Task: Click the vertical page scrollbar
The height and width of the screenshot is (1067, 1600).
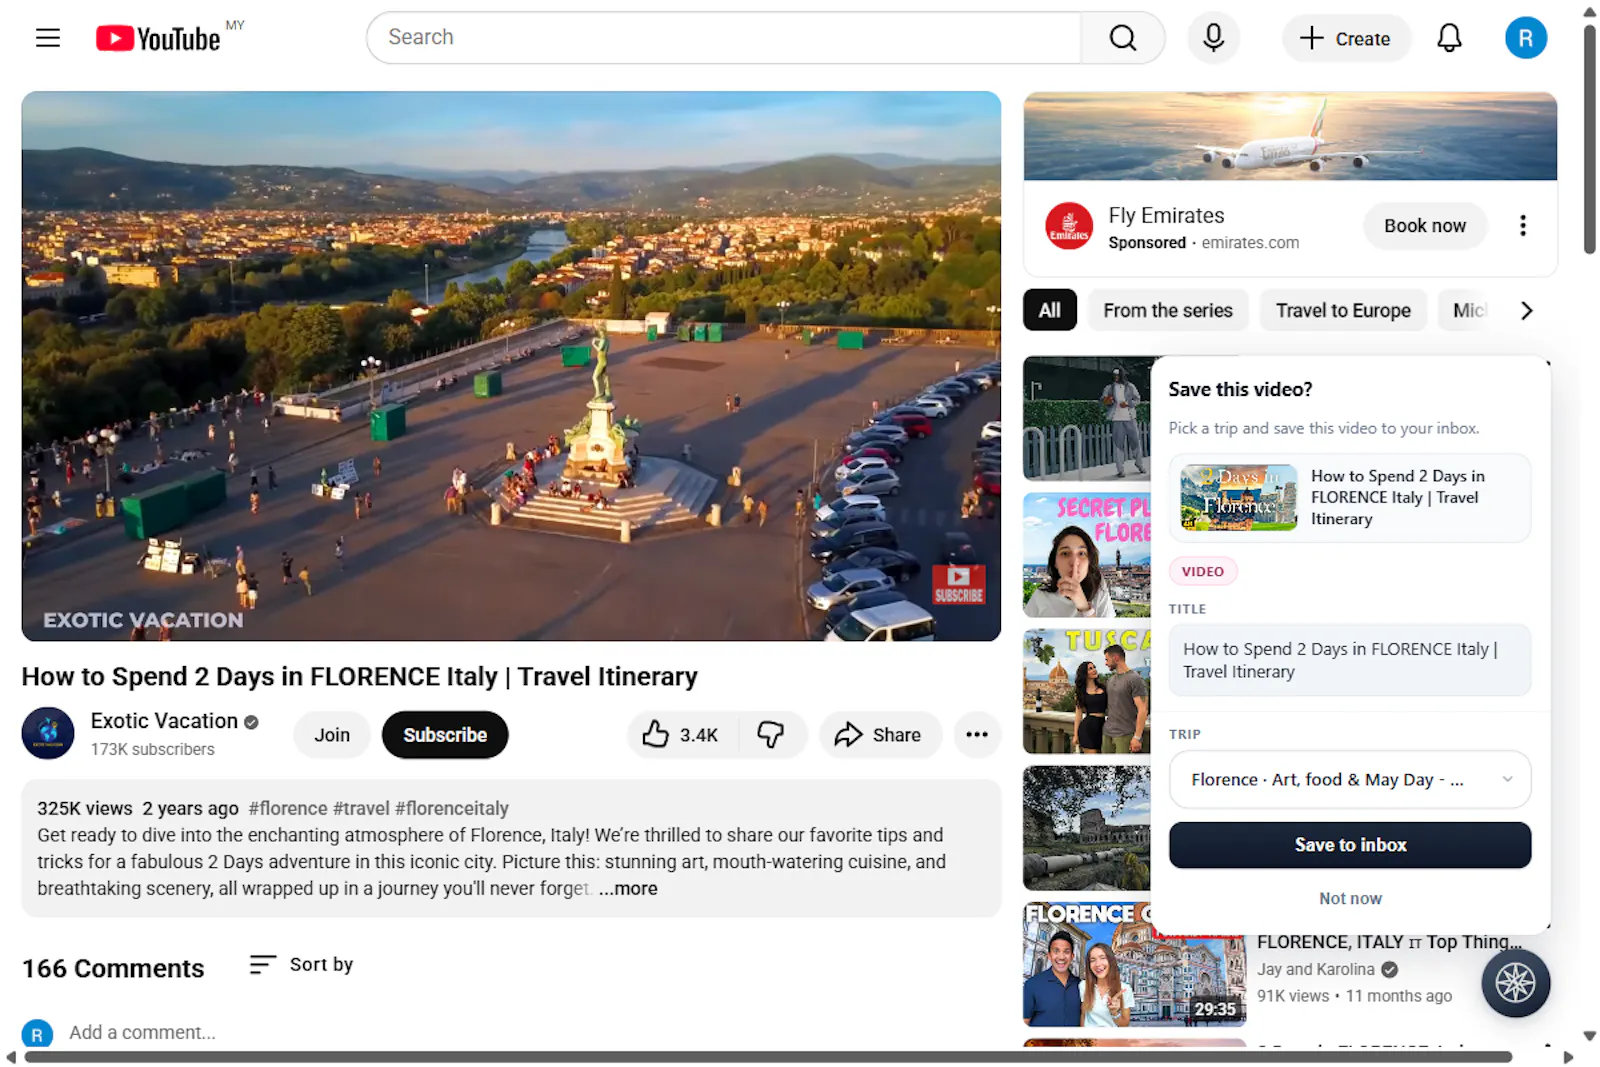Action: [1589, 138]
